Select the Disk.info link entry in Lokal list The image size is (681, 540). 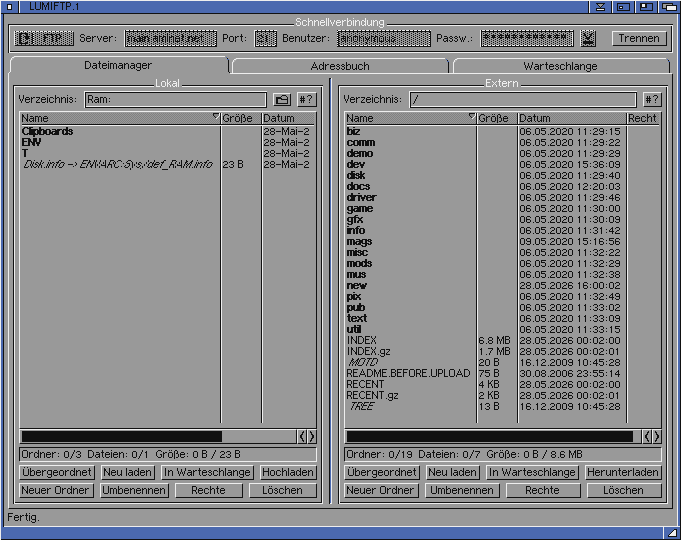[x=168, y=164]
